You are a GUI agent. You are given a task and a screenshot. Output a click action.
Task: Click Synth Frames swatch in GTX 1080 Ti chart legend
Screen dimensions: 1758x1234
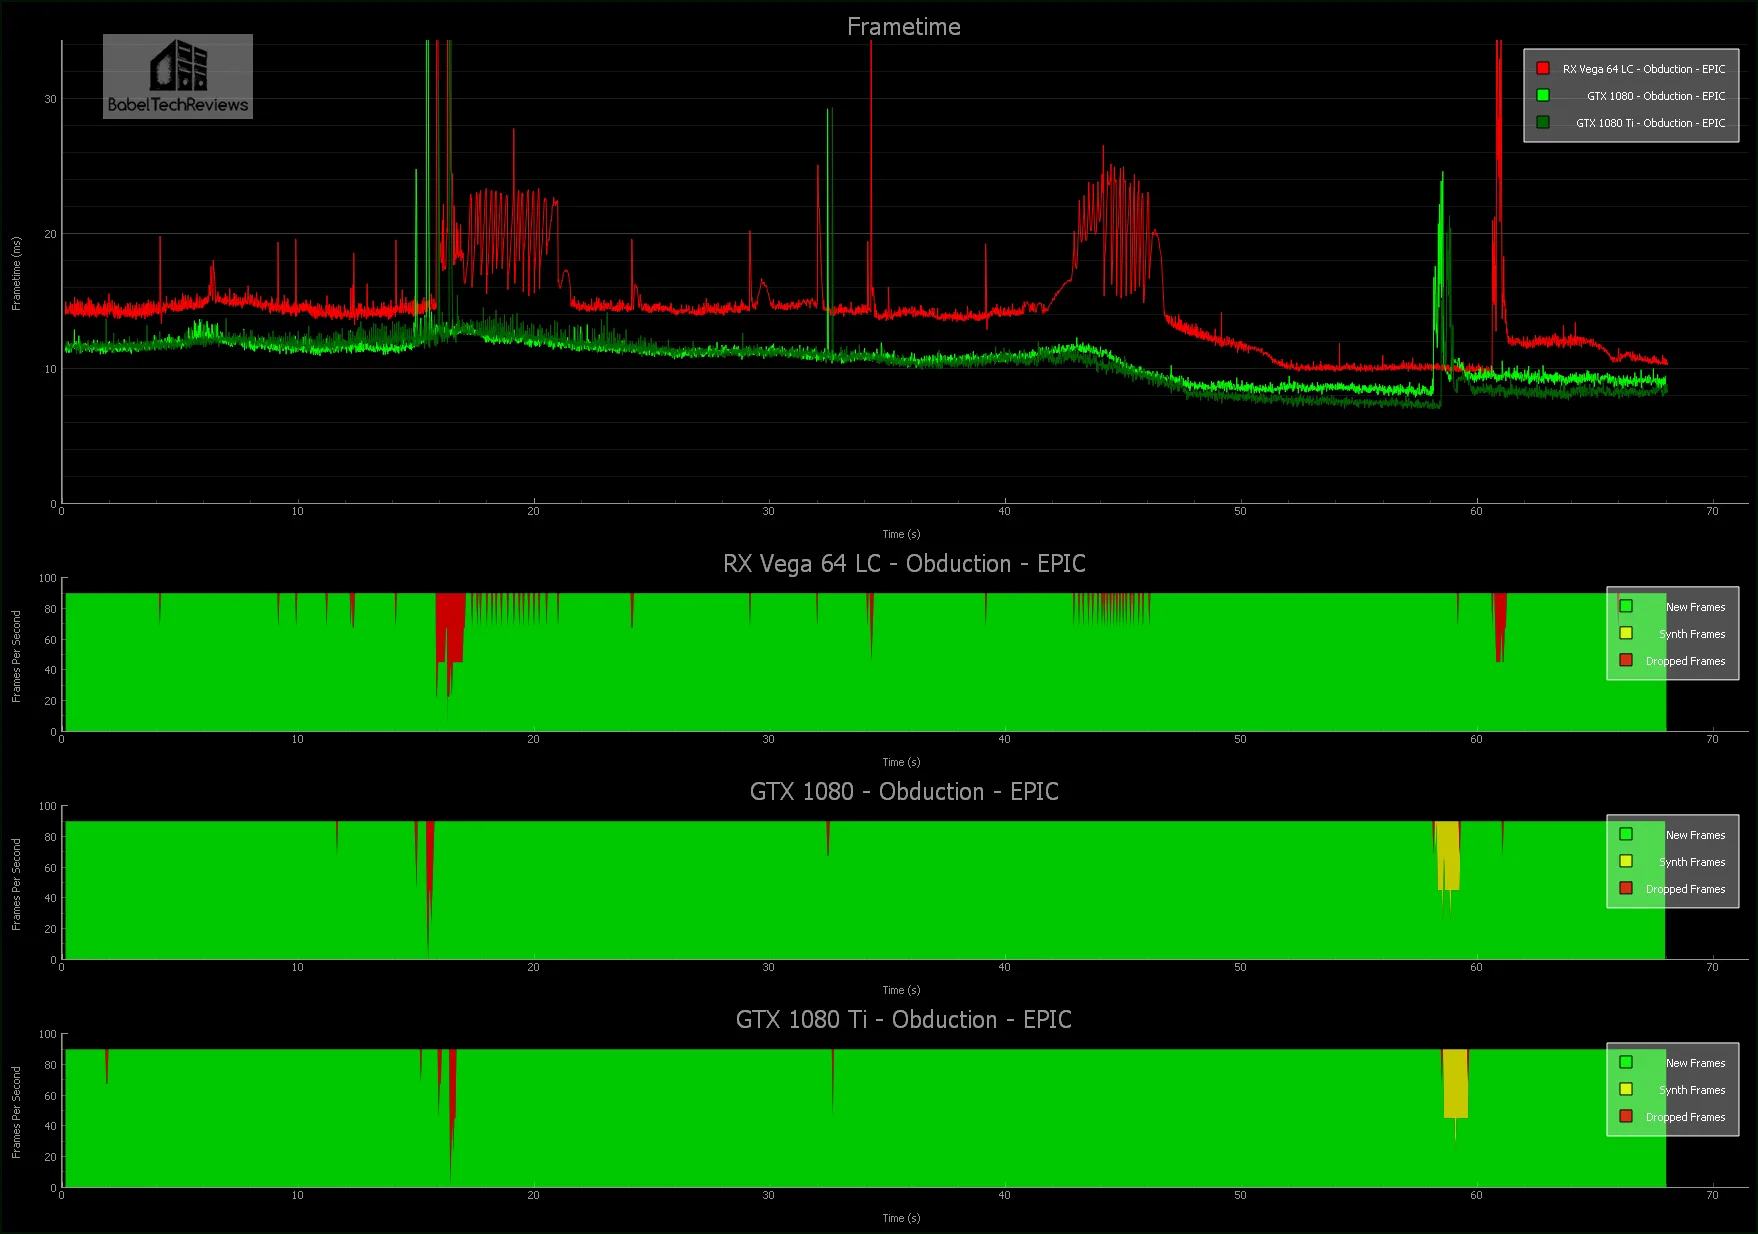click(x=1626, y=1089)
